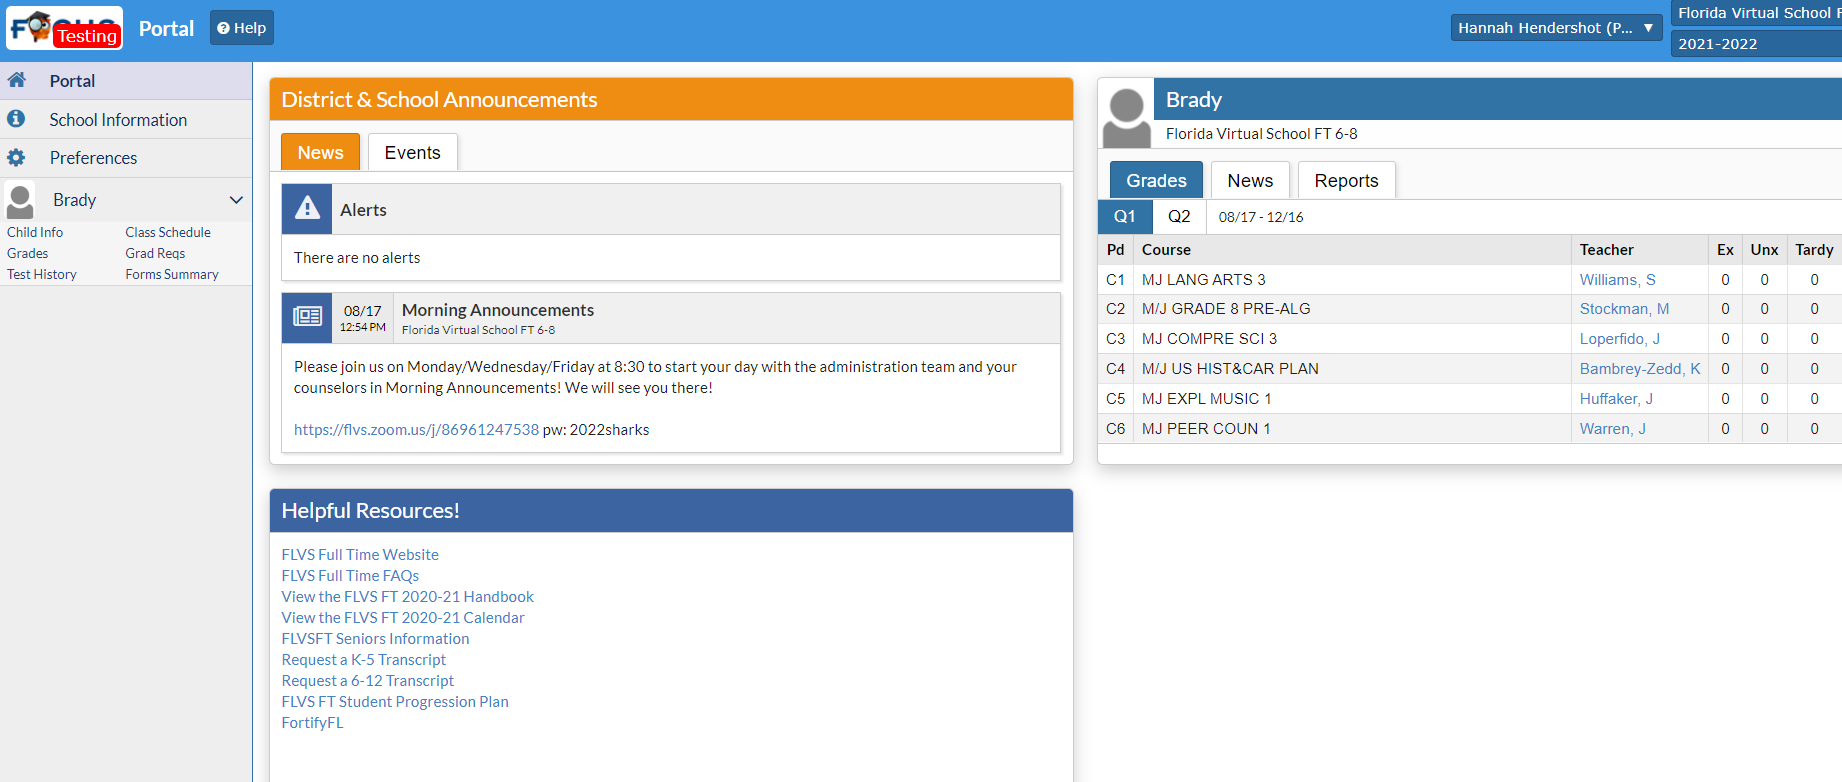1842x782 pixels.
Task: Click teacher Huffaker, J link
Action: (x=1616, y=399)
